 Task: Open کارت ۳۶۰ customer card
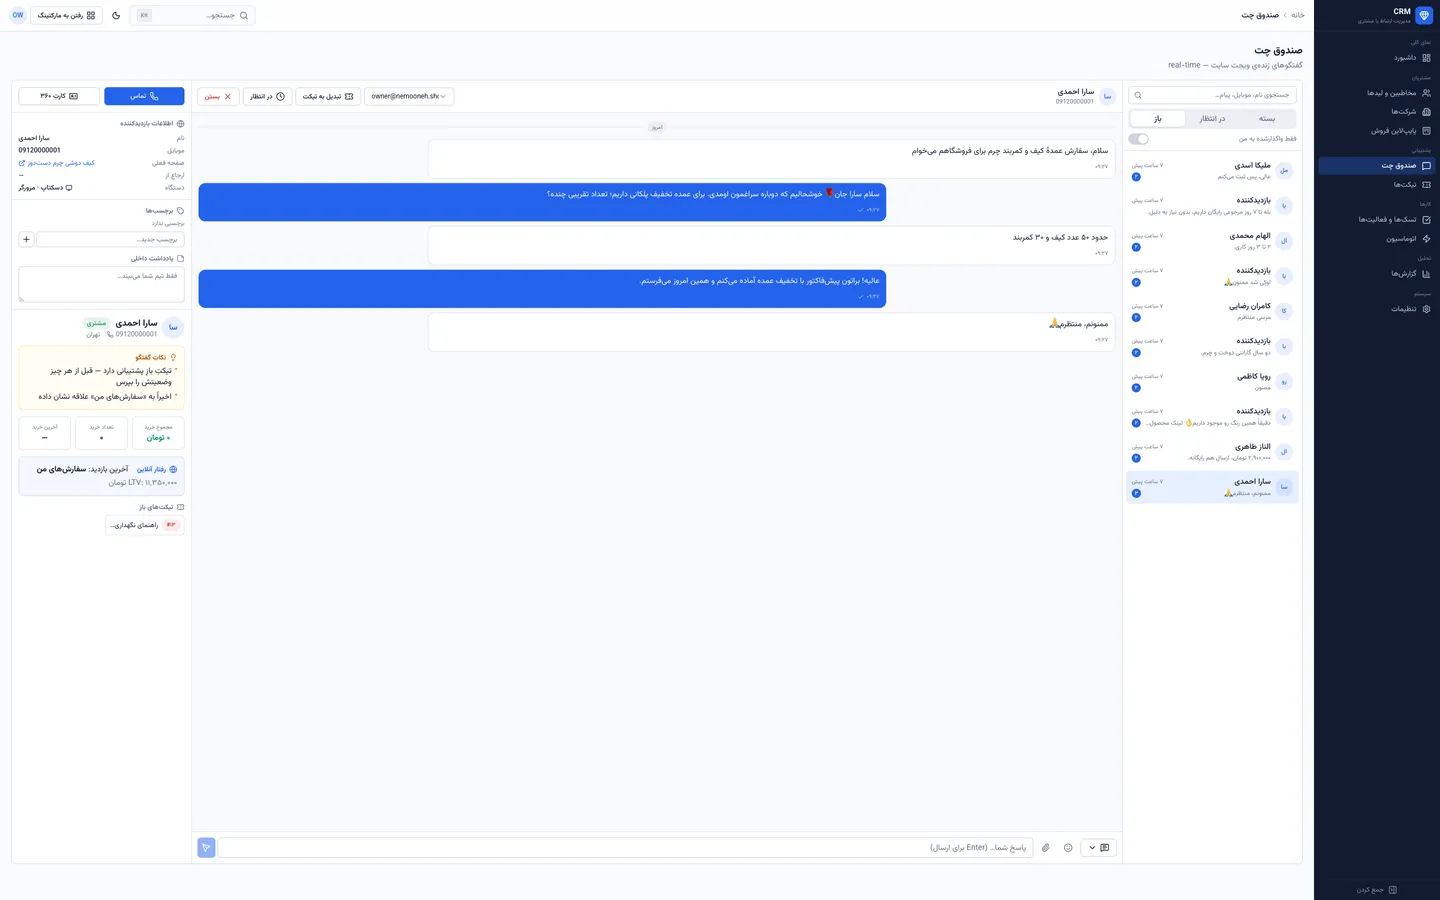(x=59, y=96)
